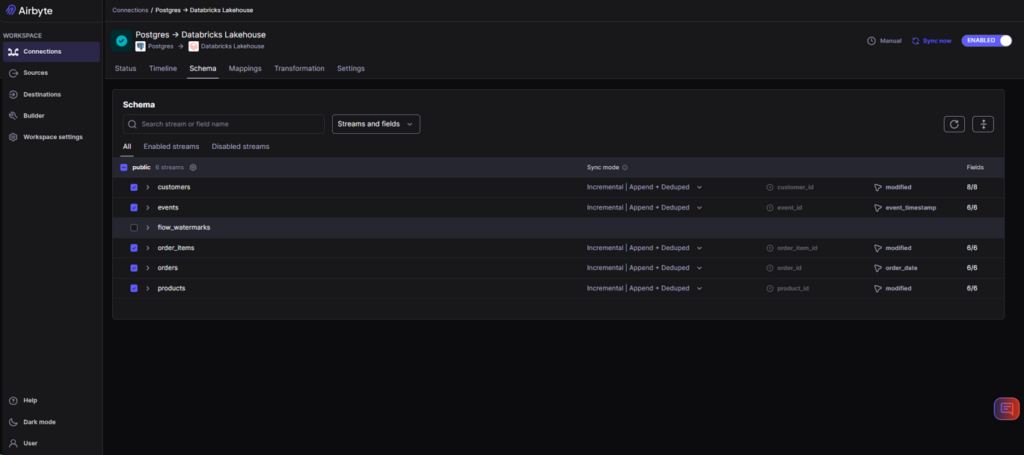Open Connections in the sidebar
The height and width of the screenshot is (455, 1024).
(51, 52)
